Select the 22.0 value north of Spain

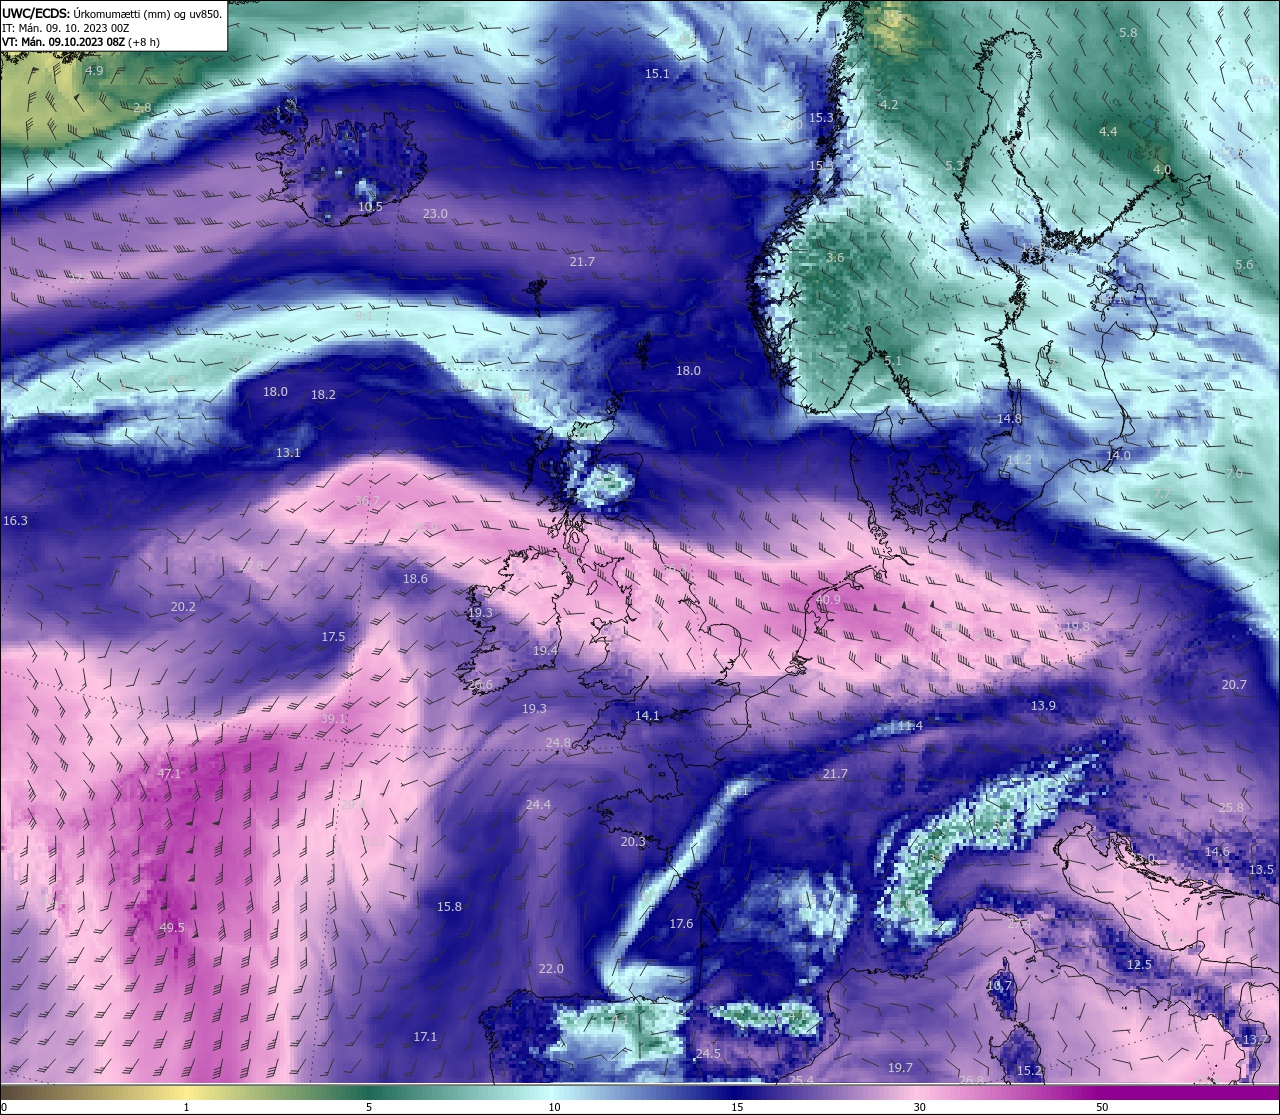click(551, 969)
